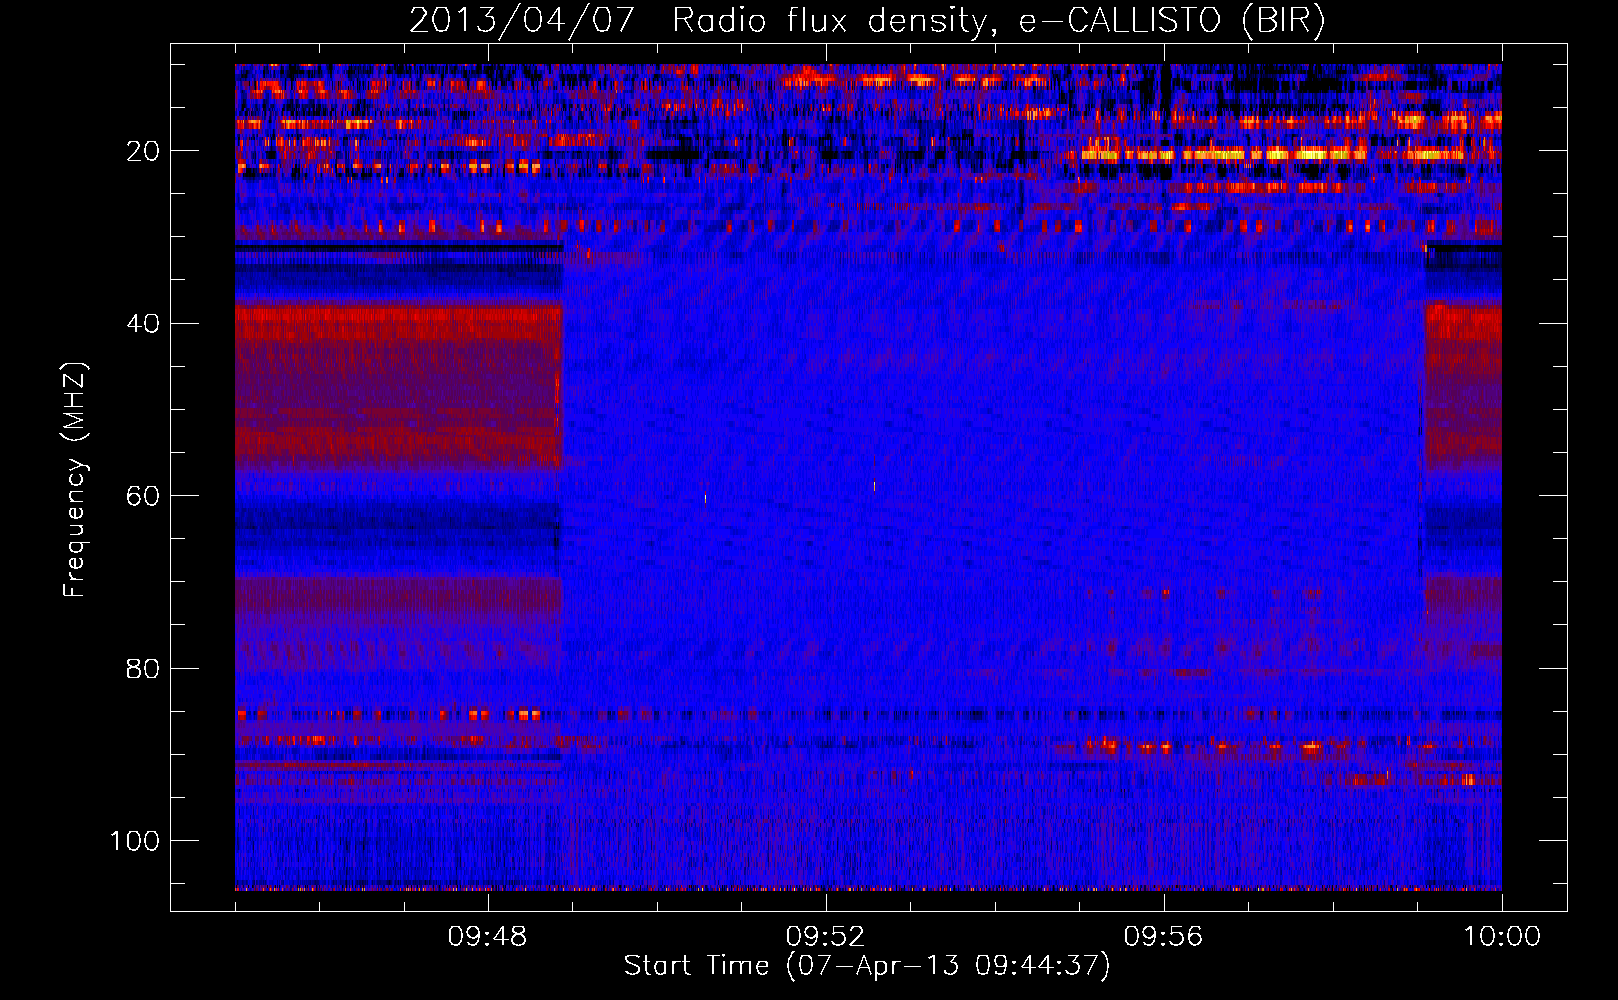Click the 10:00 time tick label

pyautogui.click(x=1502, y=937)
